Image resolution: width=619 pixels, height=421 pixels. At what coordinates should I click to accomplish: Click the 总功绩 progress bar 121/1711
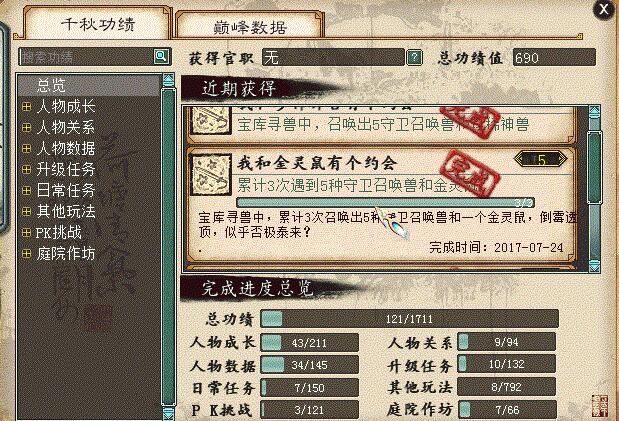(x=409, y=319)
